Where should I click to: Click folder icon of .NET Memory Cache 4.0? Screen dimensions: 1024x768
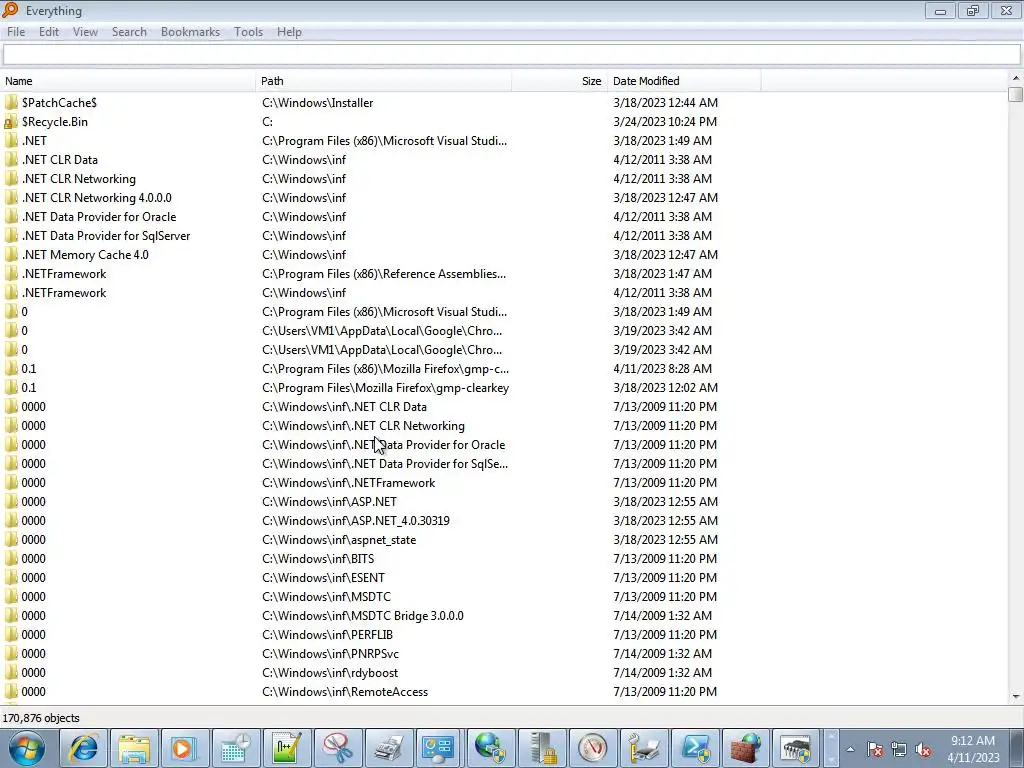pos(11,255)
